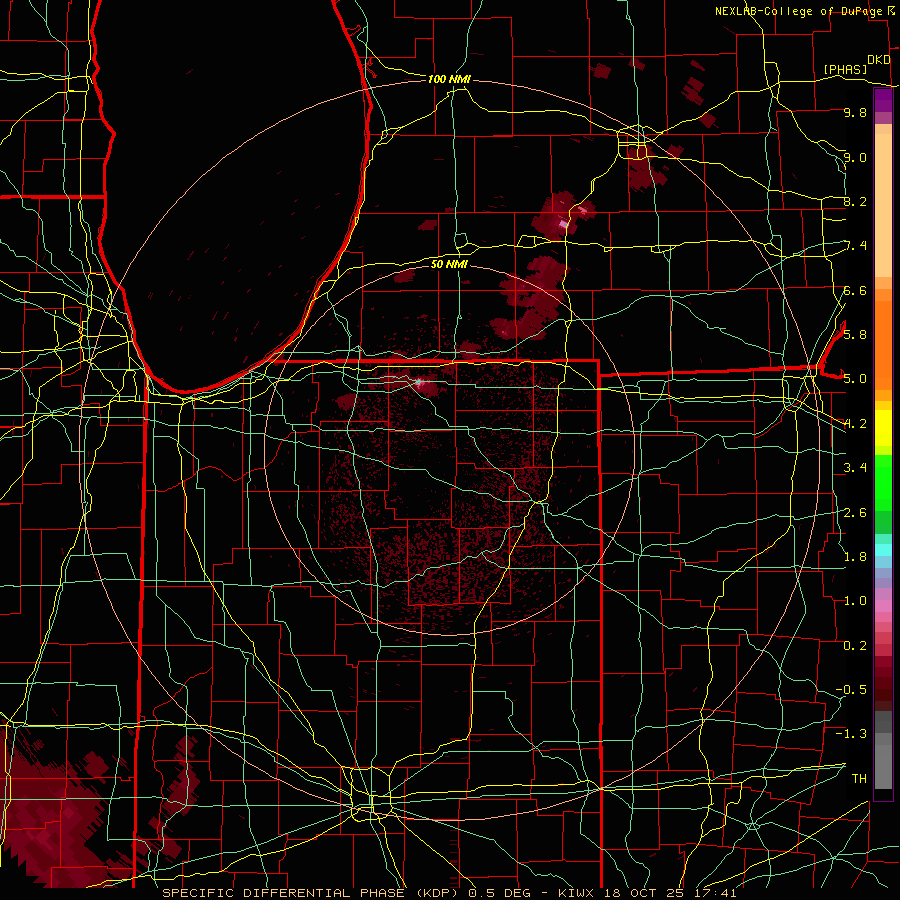This screenshot has height=900, width=900.
Task: Click the -0.5 value on the scale
Action: pos(851,689)
